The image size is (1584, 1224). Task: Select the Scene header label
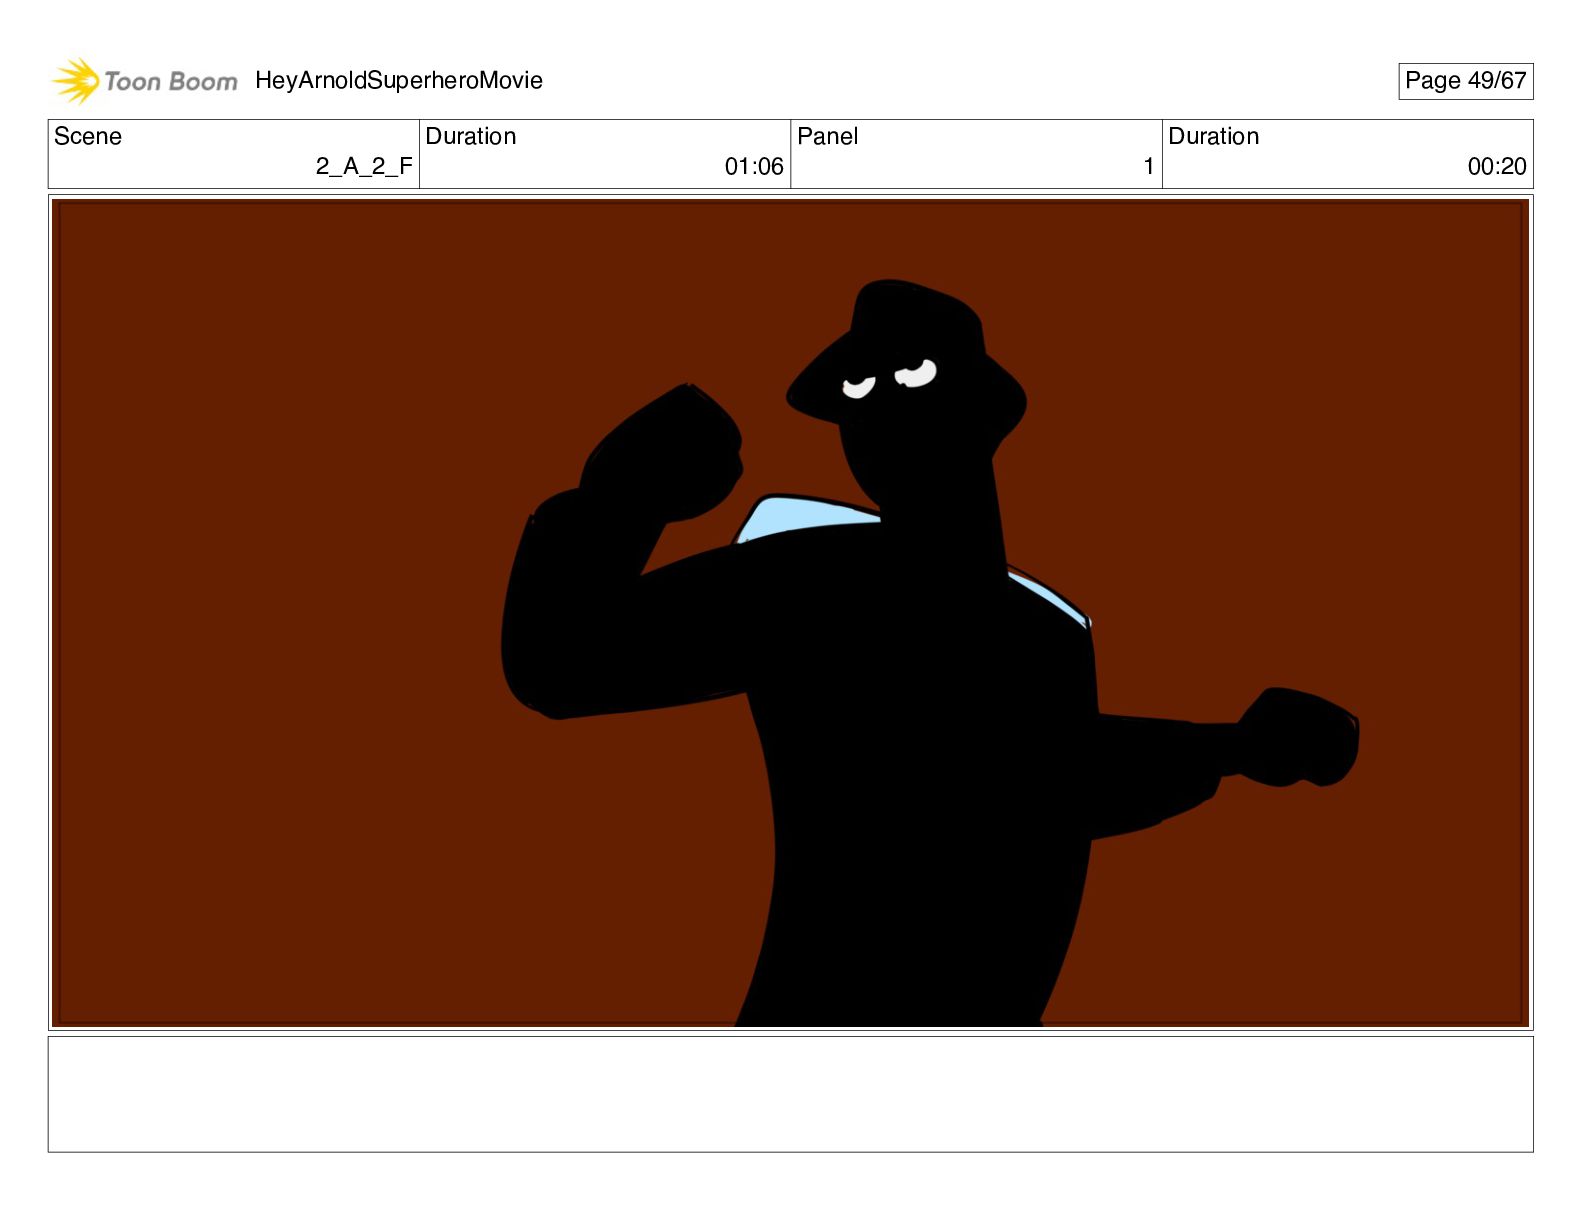point(88,136)
